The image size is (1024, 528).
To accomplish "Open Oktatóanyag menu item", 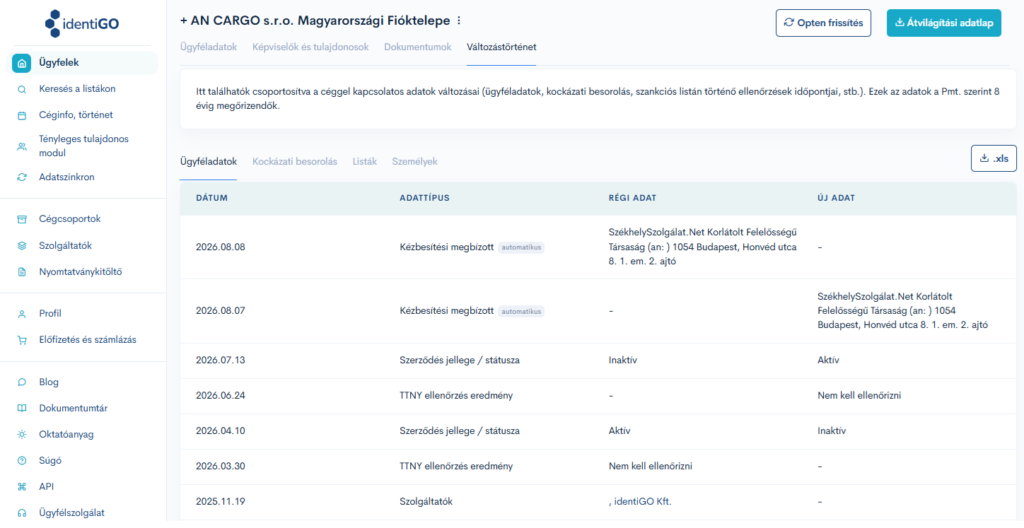I will click(66, 435).
